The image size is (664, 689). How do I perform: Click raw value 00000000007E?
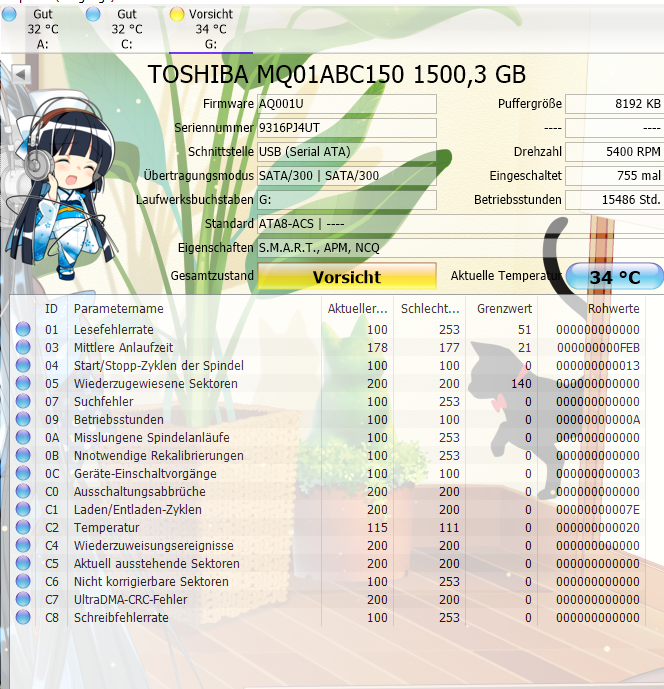598,510
